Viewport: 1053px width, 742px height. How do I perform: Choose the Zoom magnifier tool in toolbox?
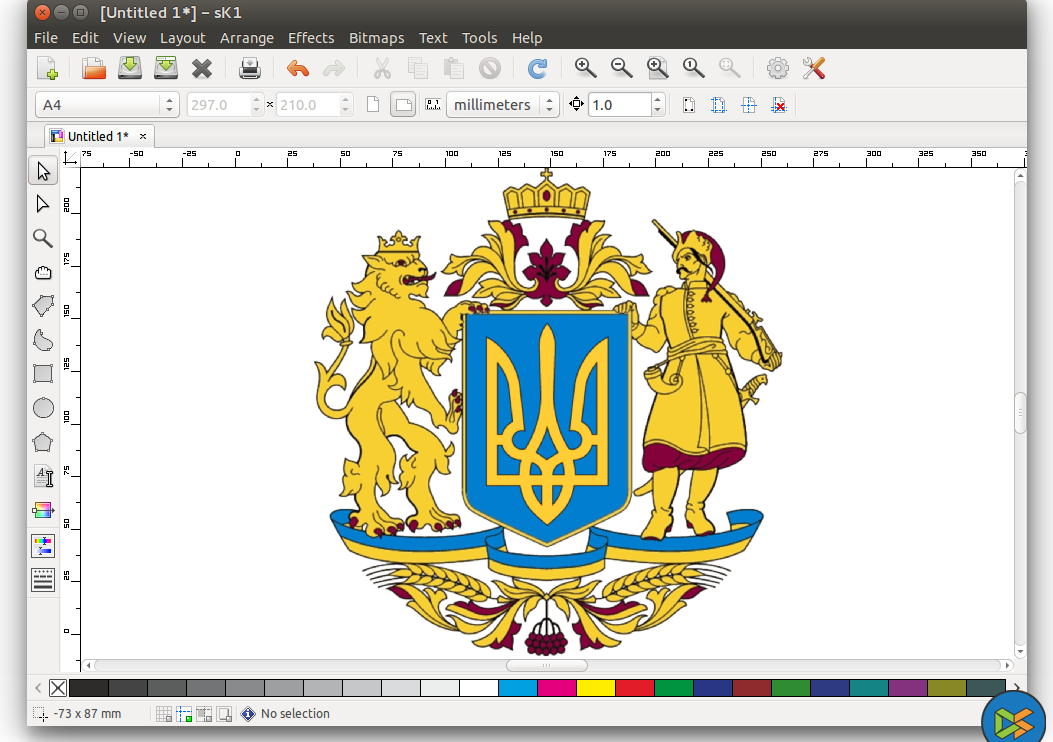pos(43,238)
